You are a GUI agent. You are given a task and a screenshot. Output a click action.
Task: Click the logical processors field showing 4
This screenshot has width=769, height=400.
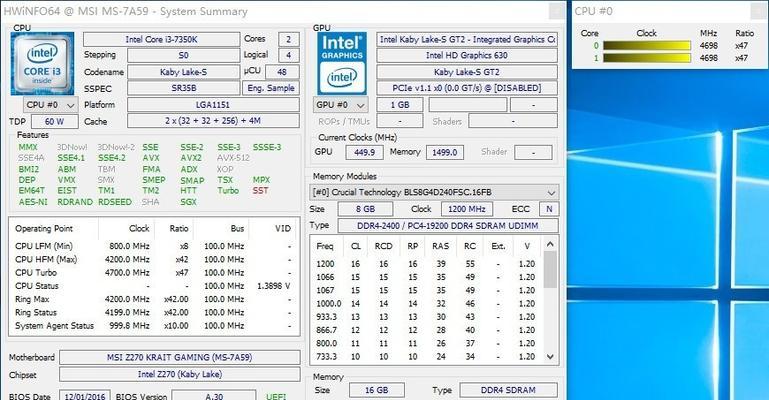coord(288,55)
